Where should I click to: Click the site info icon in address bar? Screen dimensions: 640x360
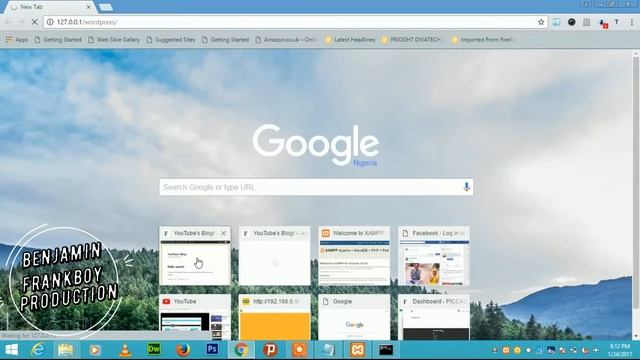point(50,22)
